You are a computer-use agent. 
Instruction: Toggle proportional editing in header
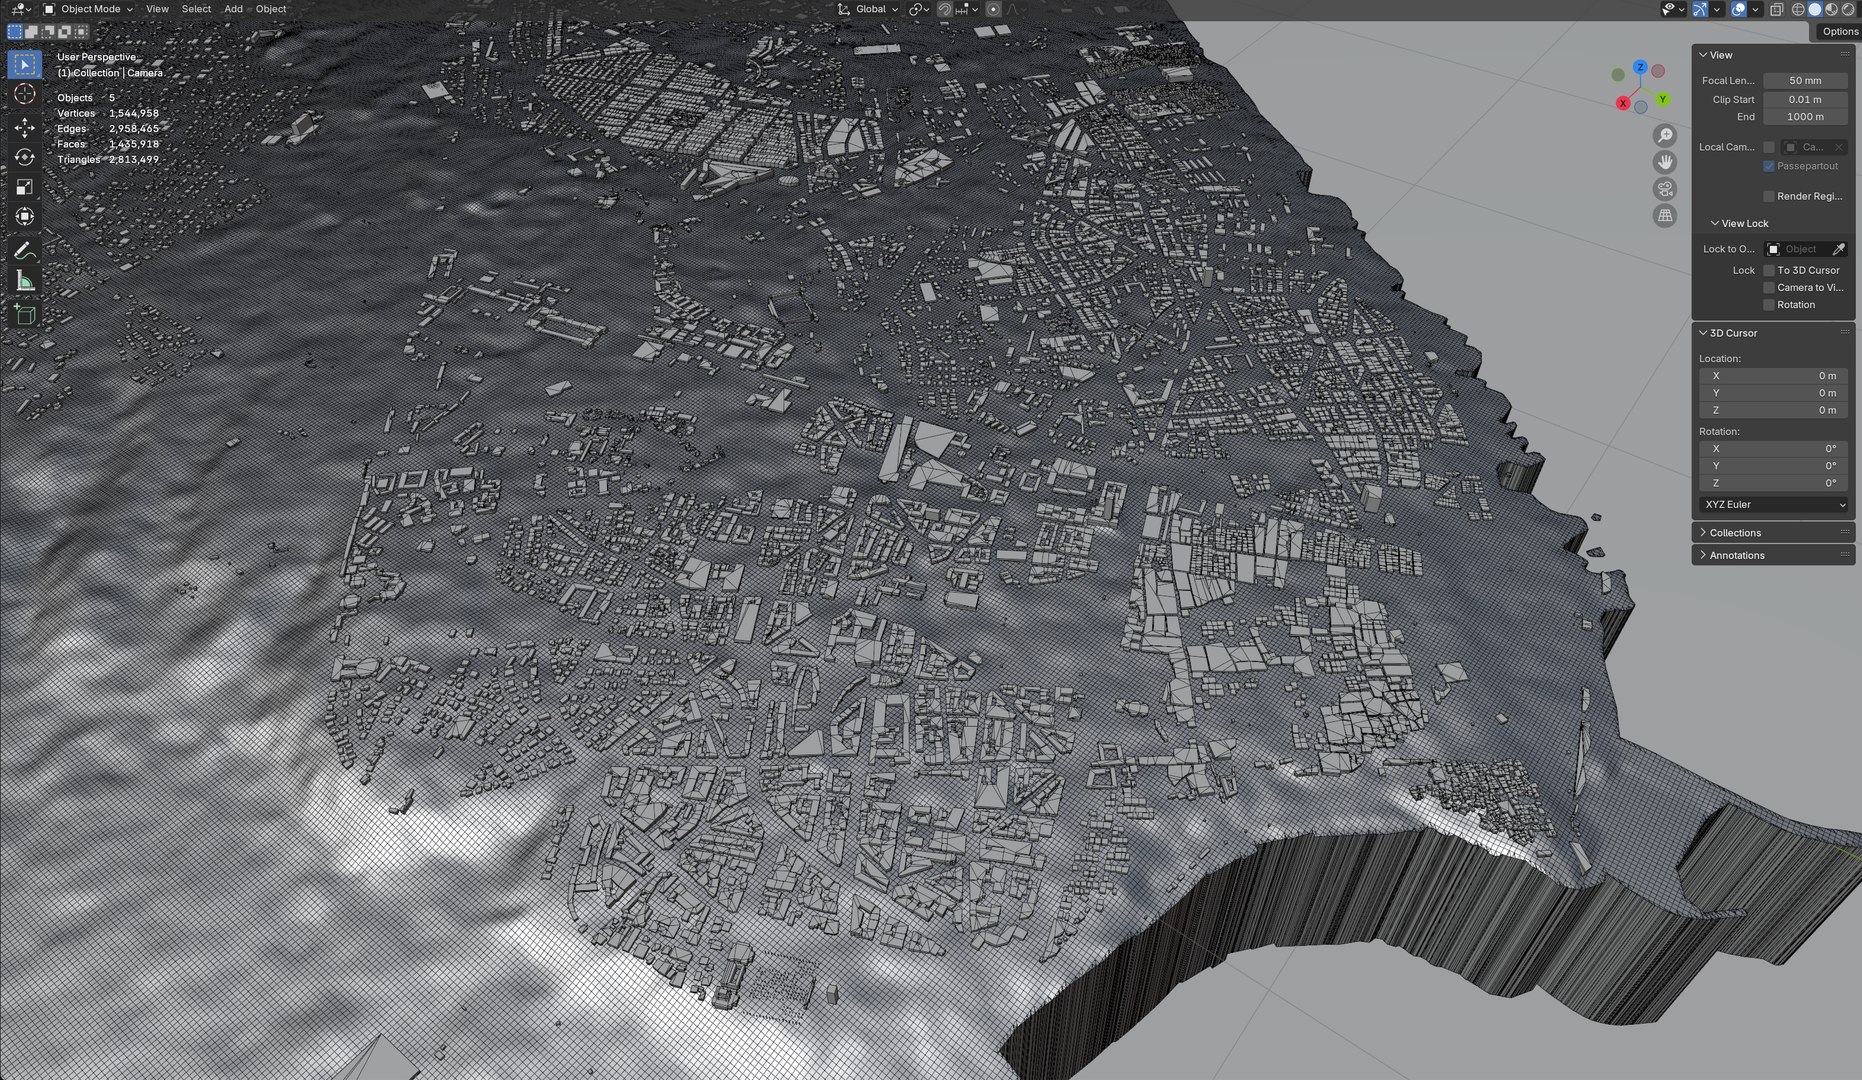coord(993,9)
